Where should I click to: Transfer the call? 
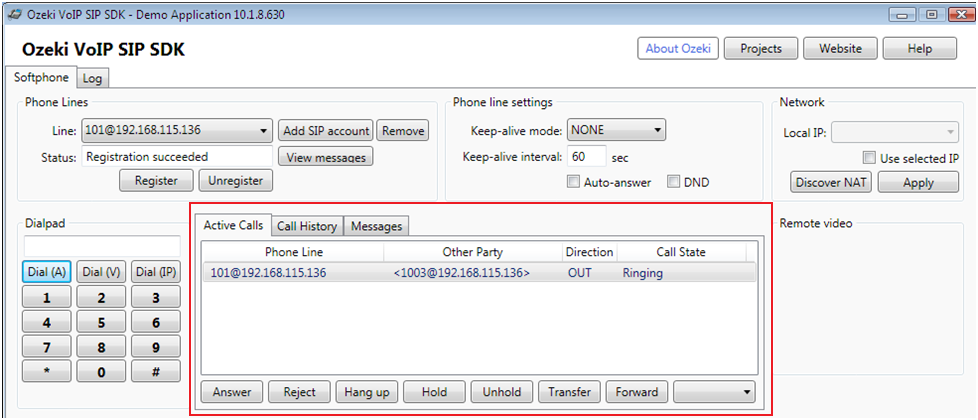[x=569, y=392]
